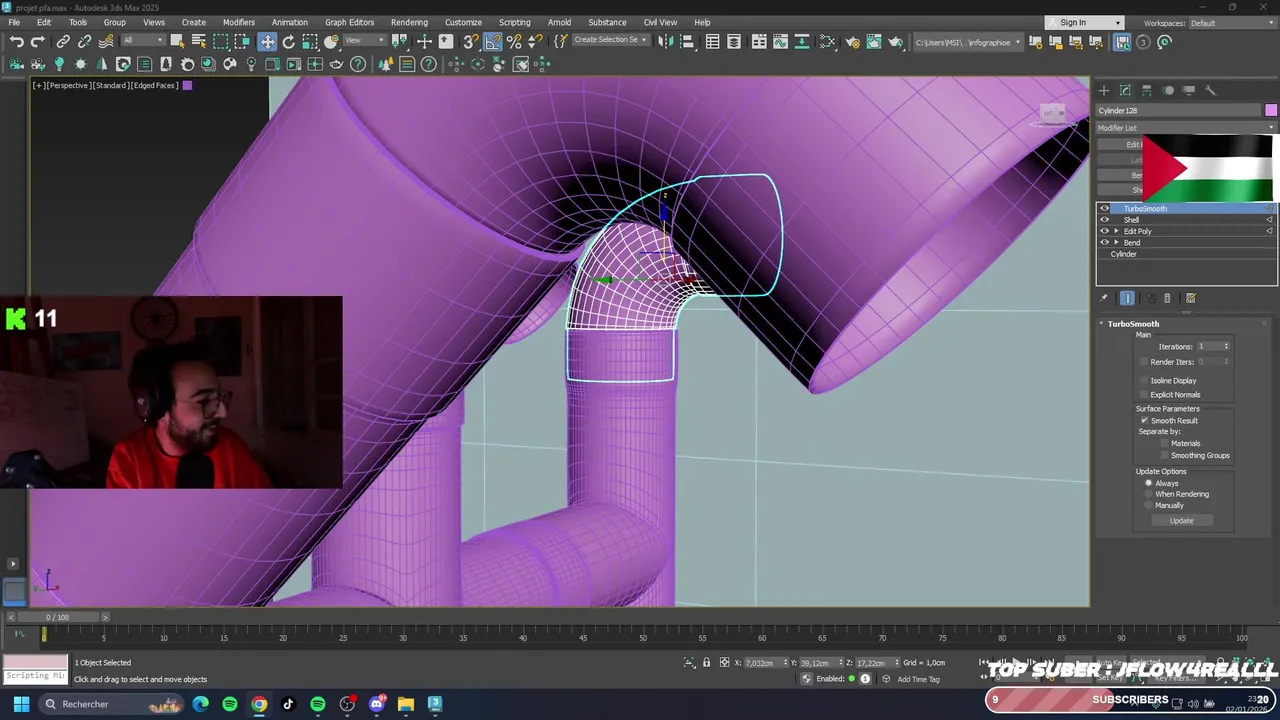Activate the Bind to Space Warp tool
Screen dimensions: 1280x720
(x=106, y=42)
